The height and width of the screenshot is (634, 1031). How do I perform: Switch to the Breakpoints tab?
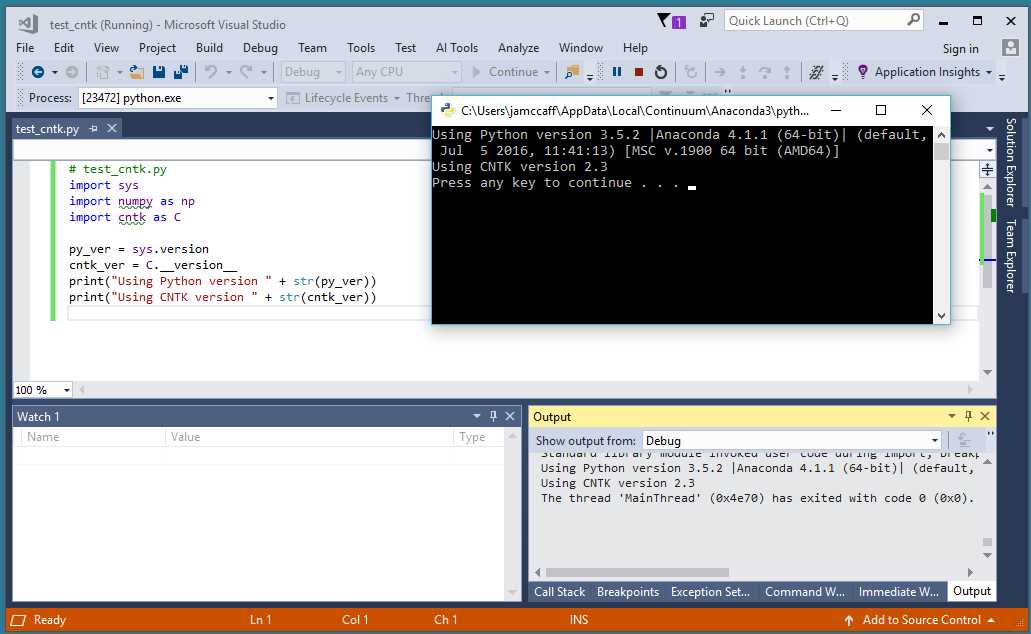[628, 591]
